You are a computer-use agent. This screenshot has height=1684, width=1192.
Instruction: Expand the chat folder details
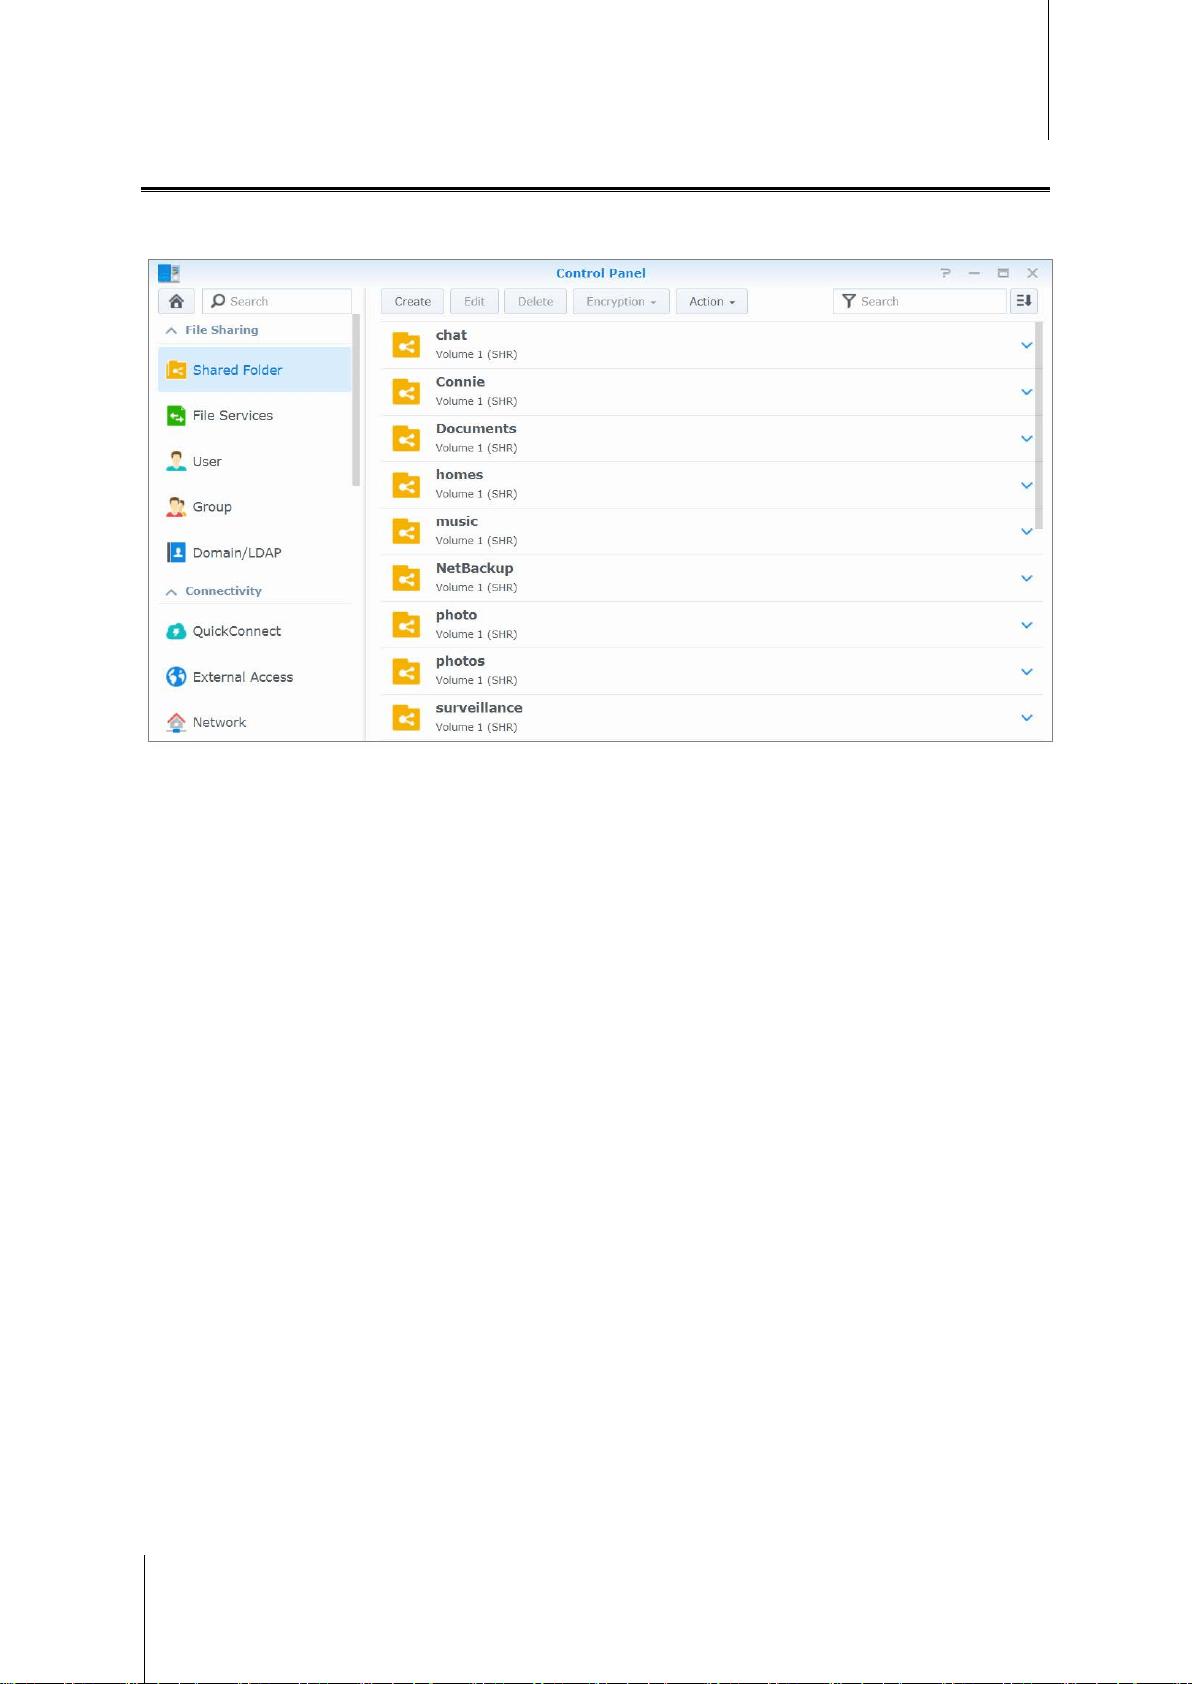click(1026, 345)
